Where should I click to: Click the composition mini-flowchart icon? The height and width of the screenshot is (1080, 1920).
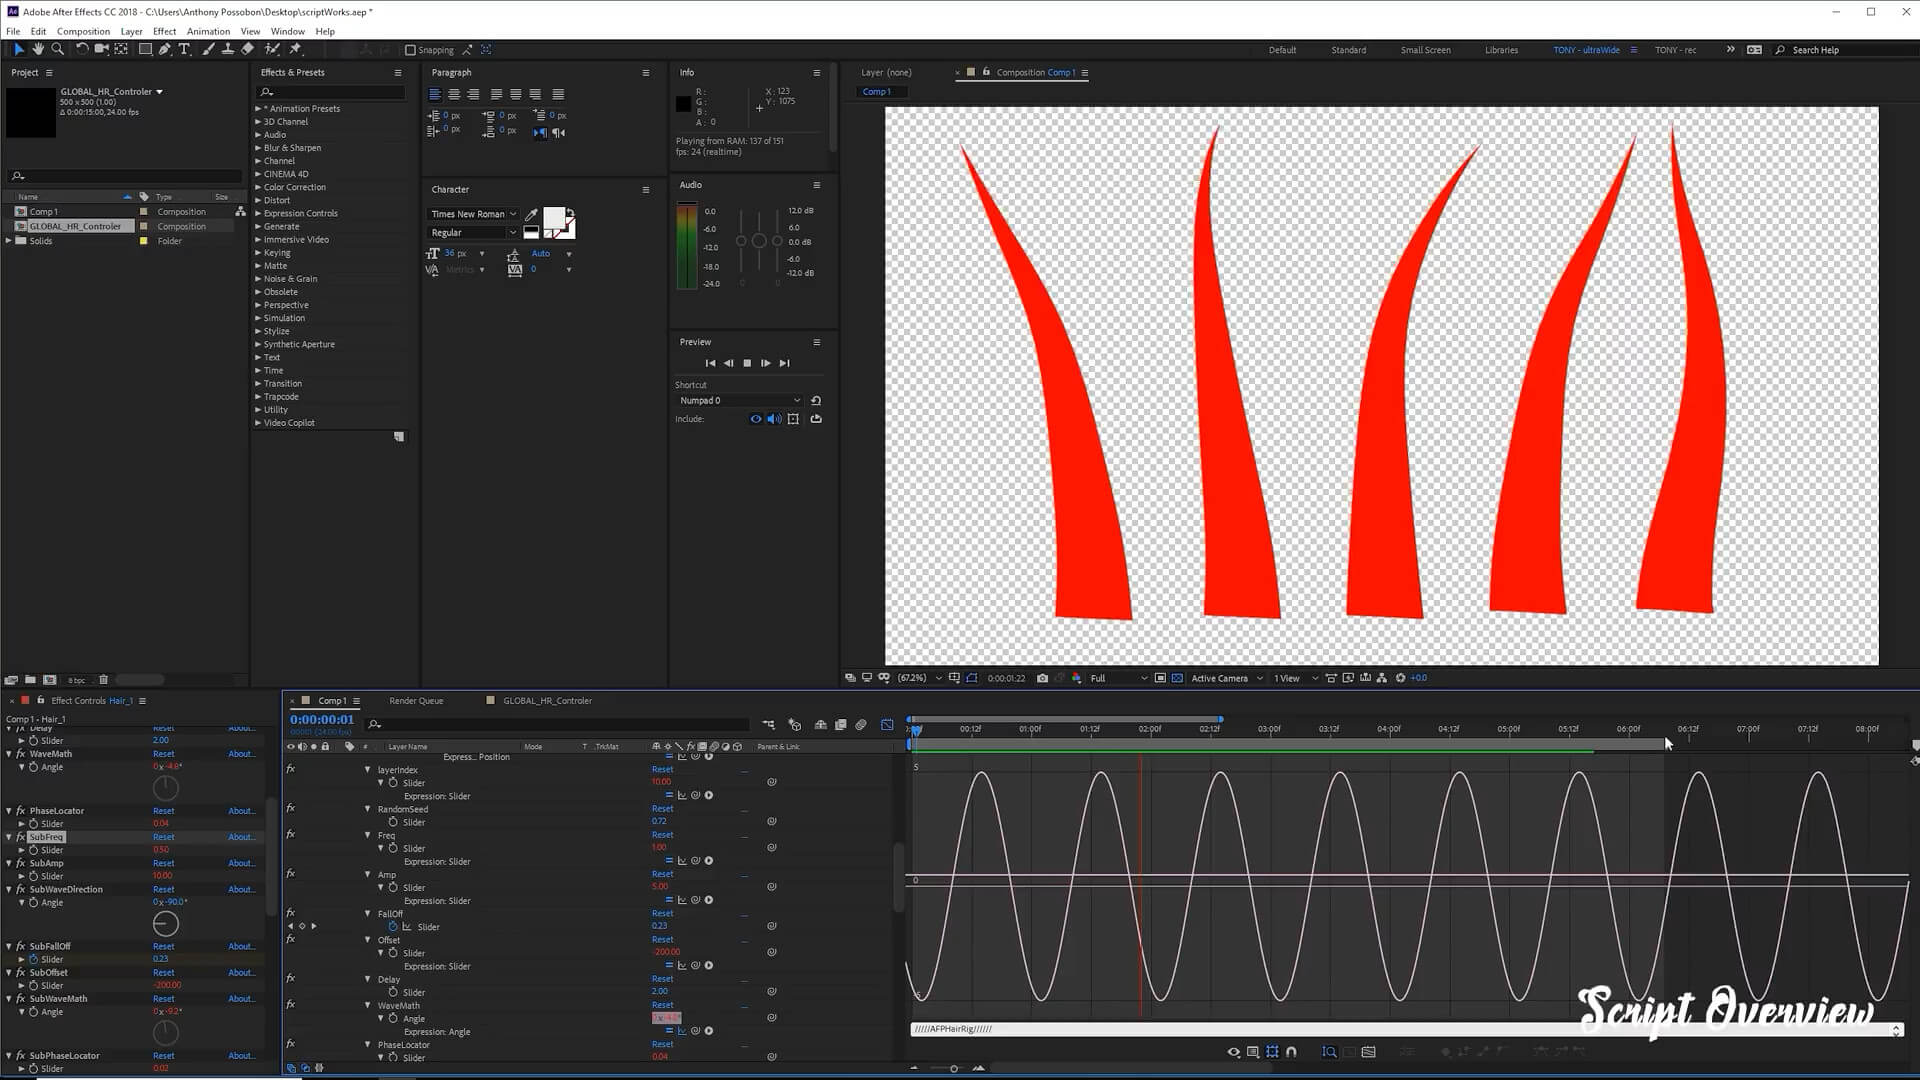tap(768, 724)
